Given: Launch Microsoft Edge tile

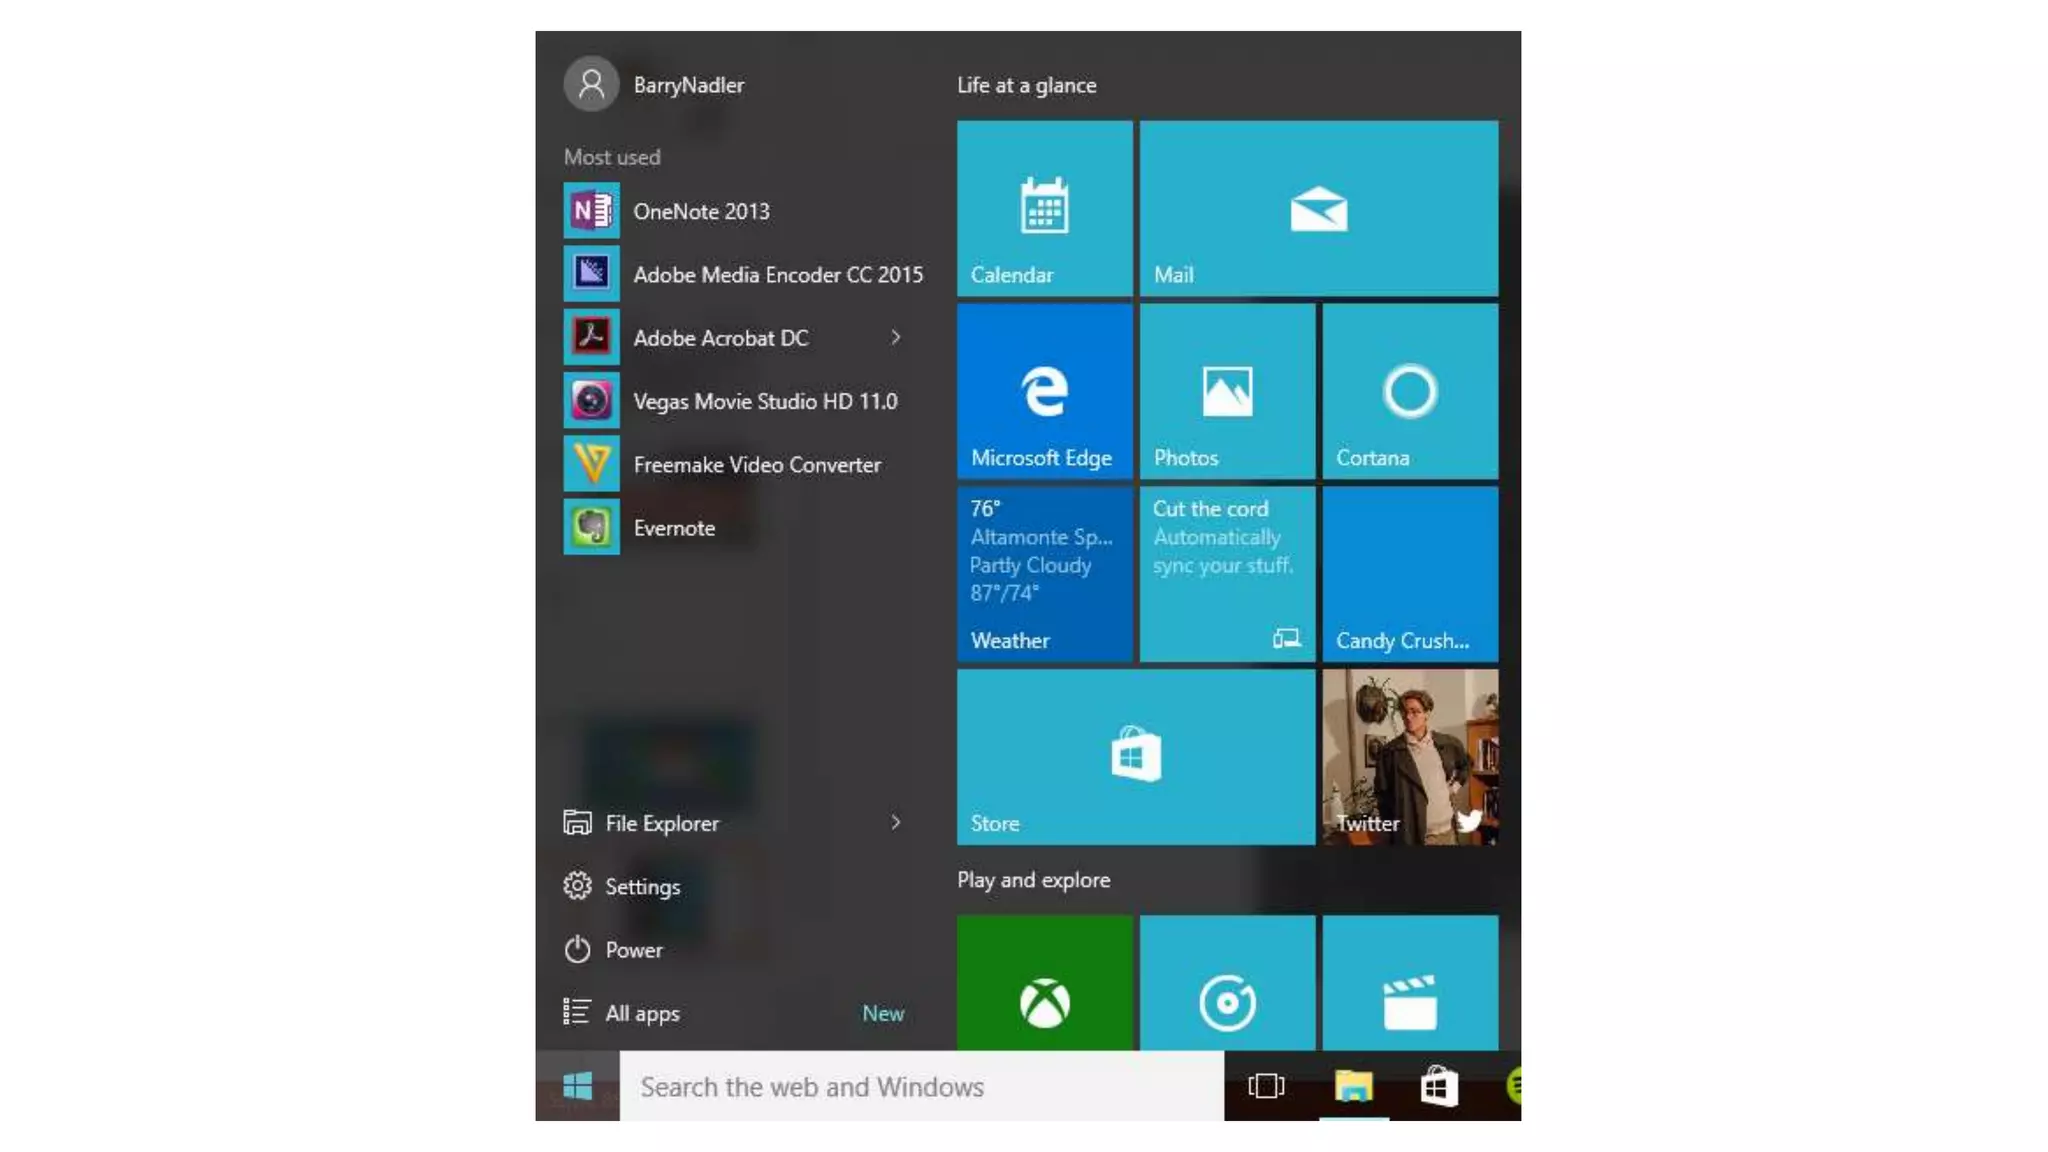Looking at the screenshot, I should coord(1044,391).
